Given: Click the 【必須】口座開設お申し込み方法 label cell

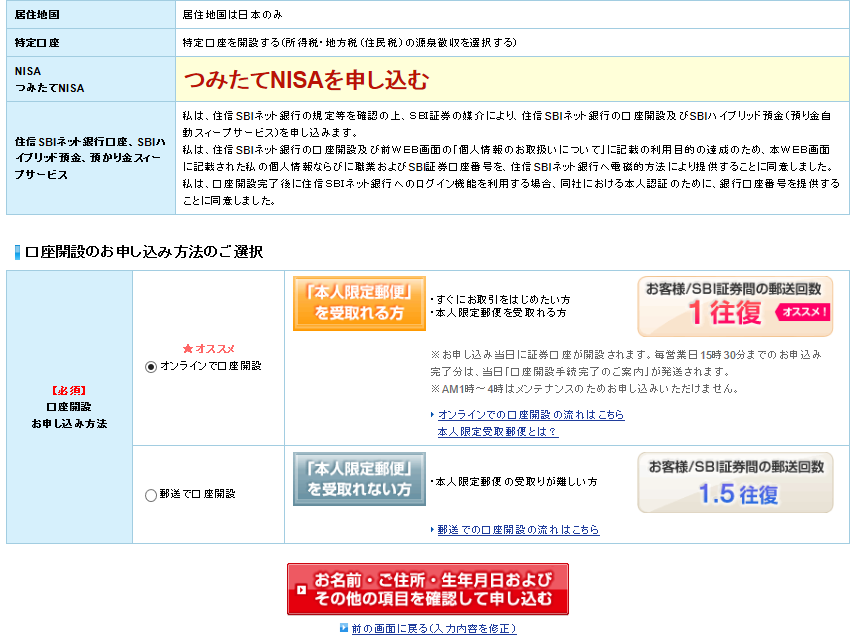Looking at the screenshot, I should click(69, 407).
